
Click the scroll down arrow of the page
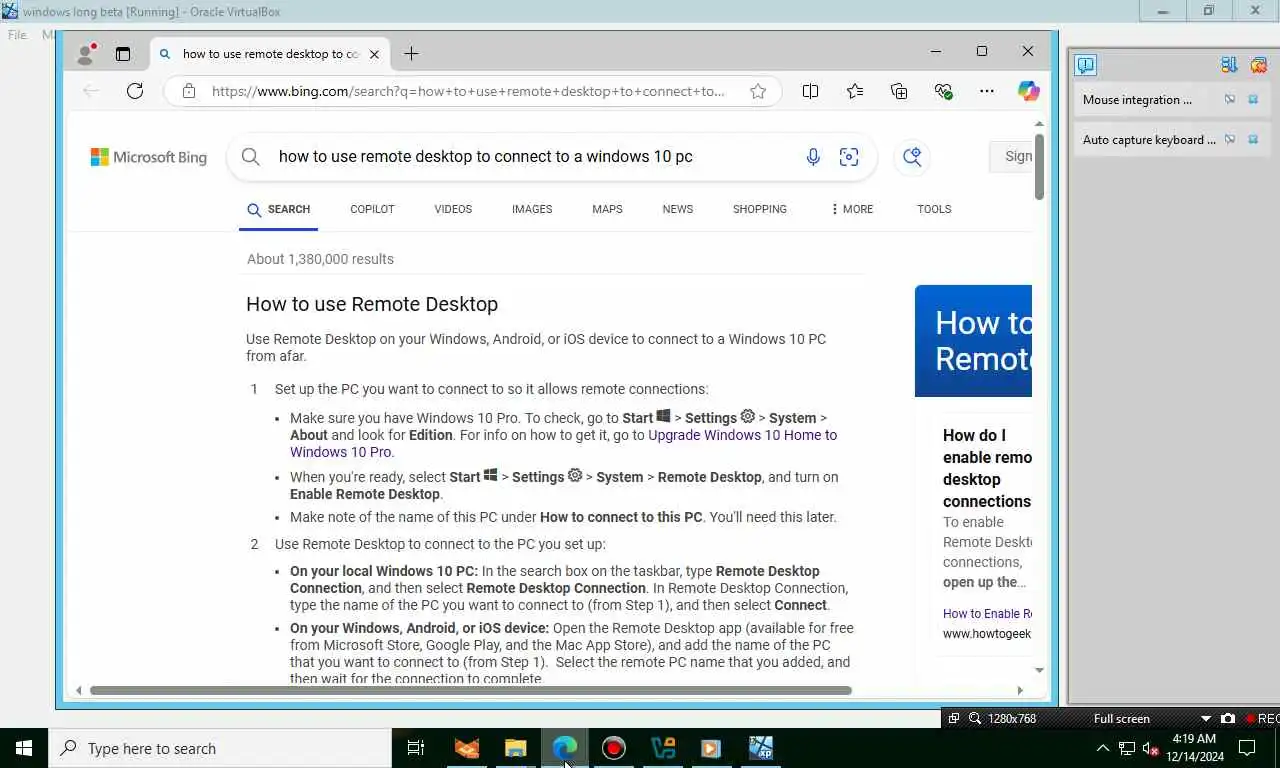coord(1039,670)
